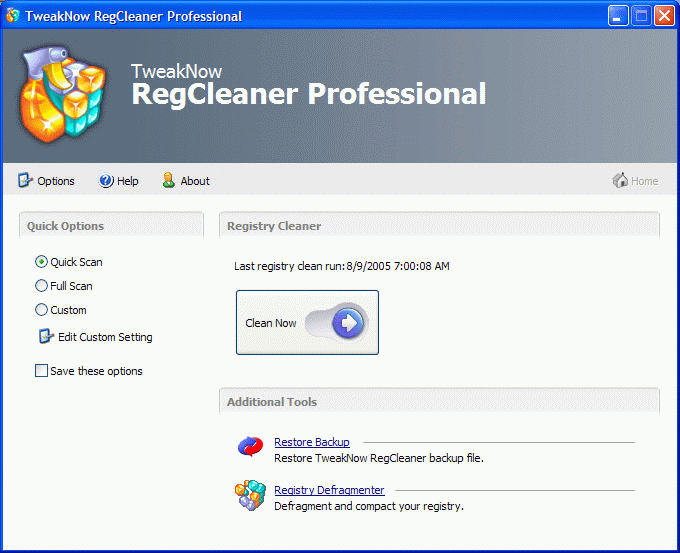Enable the Save these options checkbox
This screenshot has height=553, width=680.
tap(41, 370)
